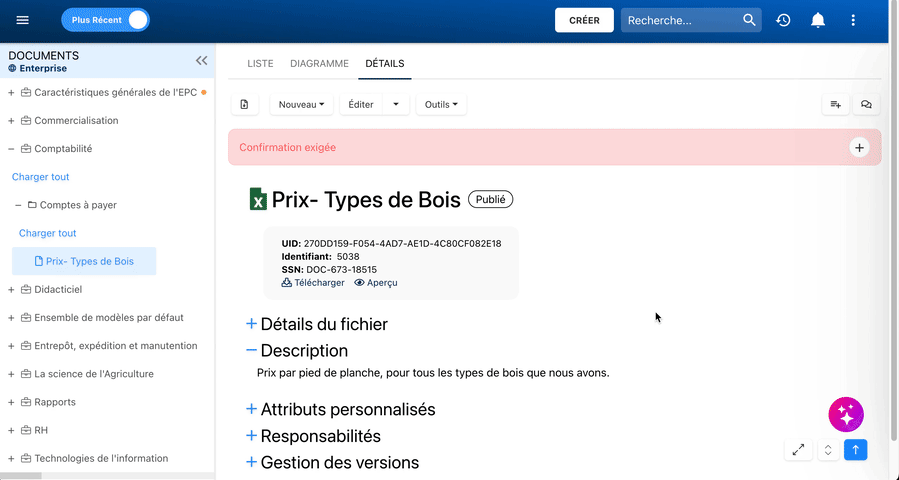Collapse the Documents sidebar panel
This screenshot has width=899, height=480.
click(x=201, y=61)
